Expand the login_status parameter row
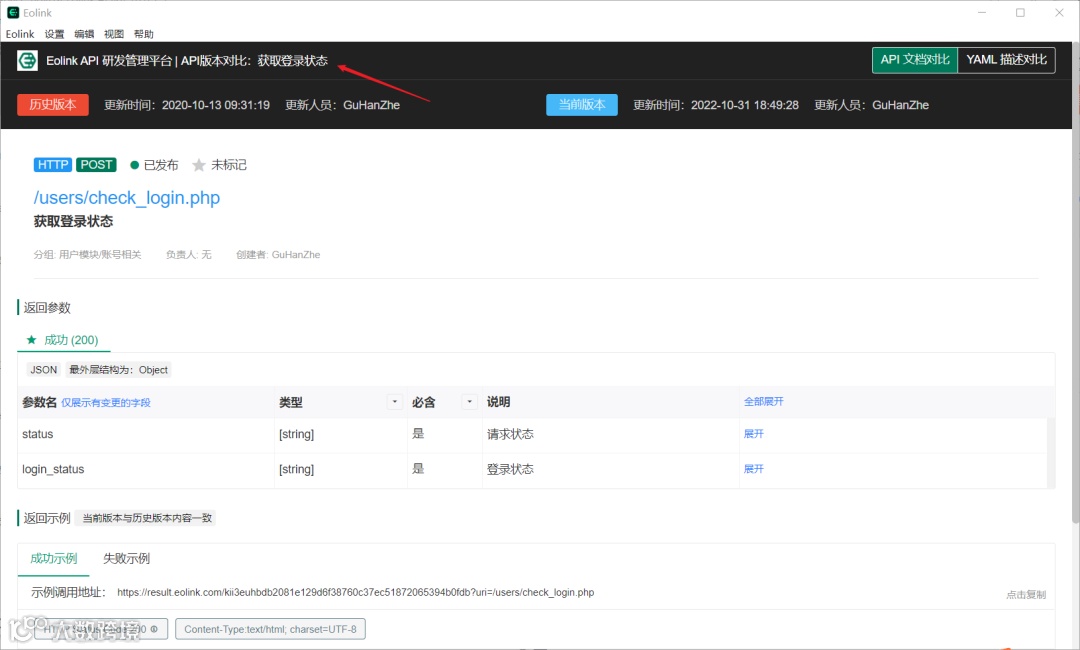 [754, 469]
